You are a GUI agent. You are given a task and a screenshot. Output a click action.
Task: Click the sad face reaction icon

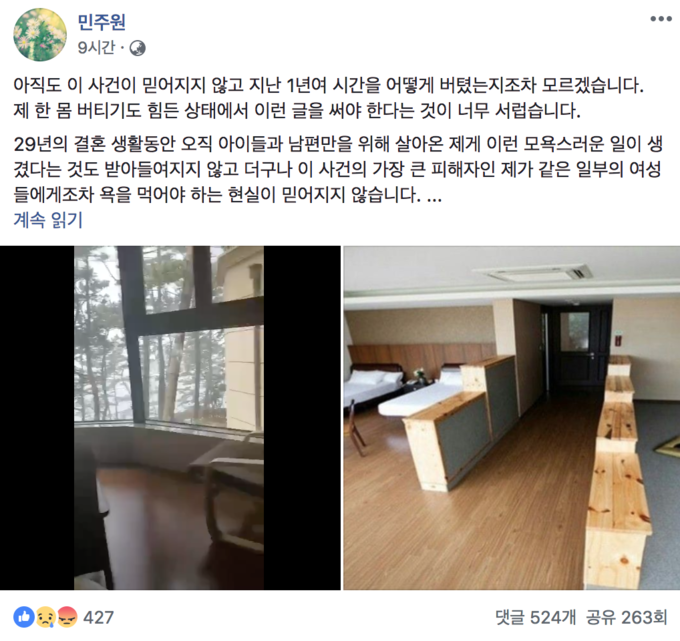click(45, 617)
